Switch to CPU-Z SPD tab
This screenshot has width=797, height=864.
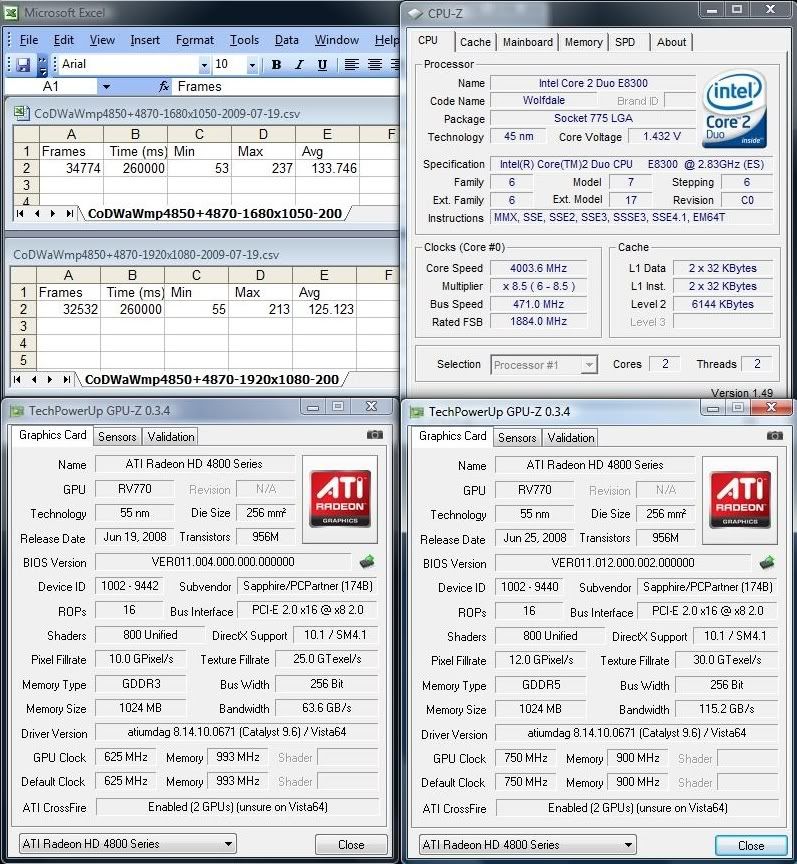(x=624, y=42)
